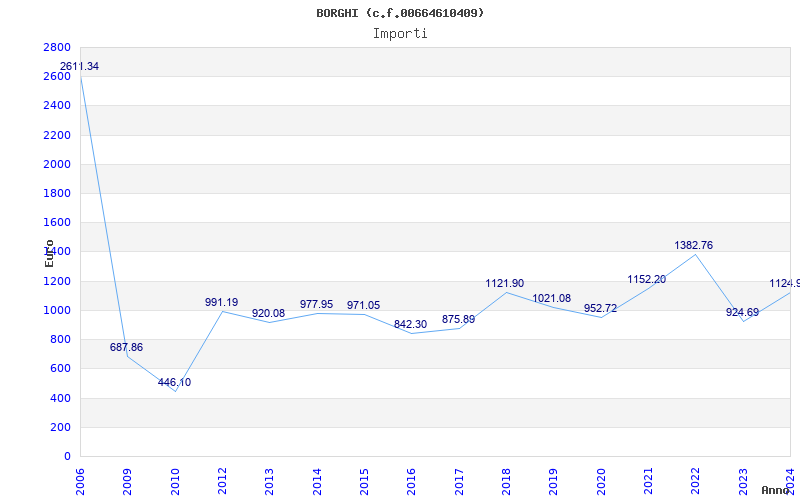Click the 1382.76 data label
The image size is (800, 500).
coord(693,245)
